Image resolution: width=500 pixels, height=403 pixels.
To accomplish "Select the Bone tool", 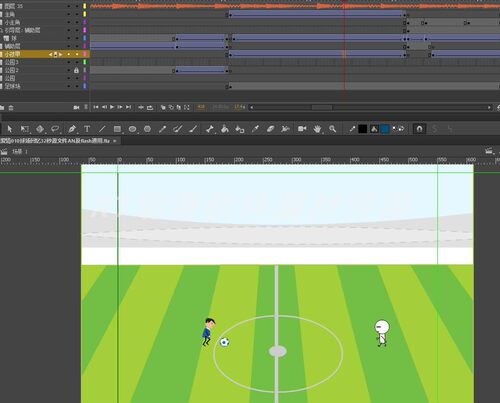I will [210, 129].
